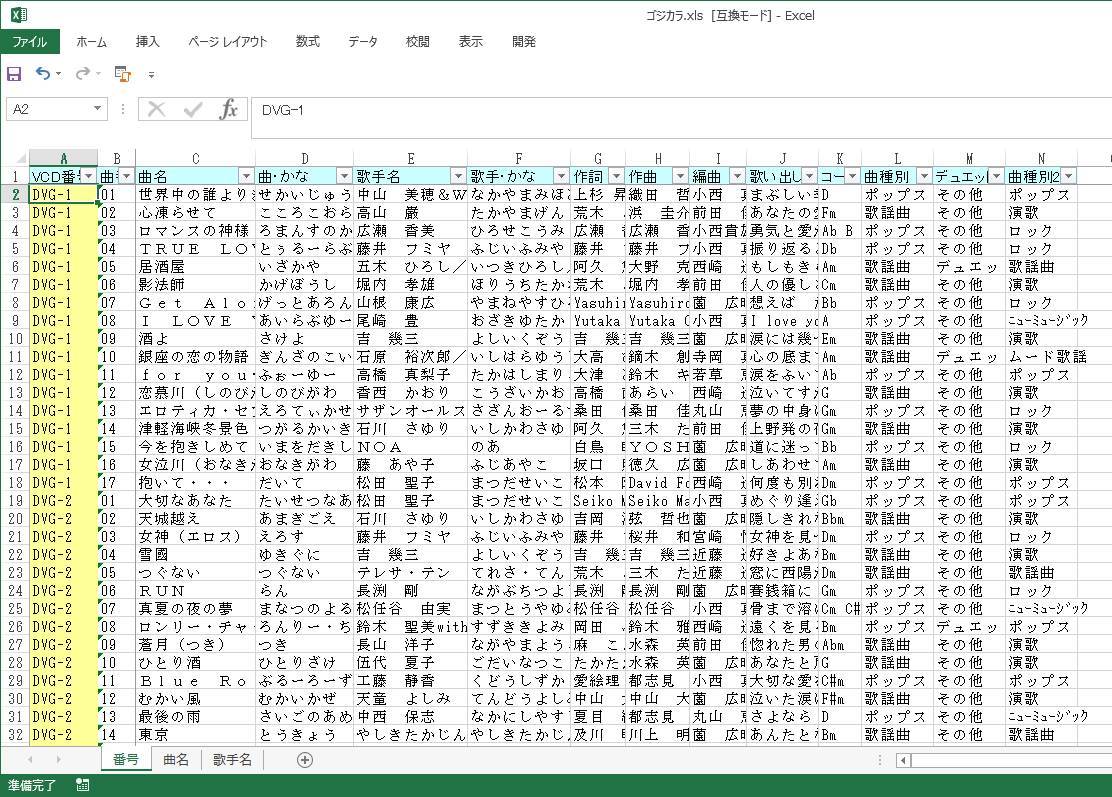Open filter dropdown for デュエット column
1112x797 pixels.
996,176
